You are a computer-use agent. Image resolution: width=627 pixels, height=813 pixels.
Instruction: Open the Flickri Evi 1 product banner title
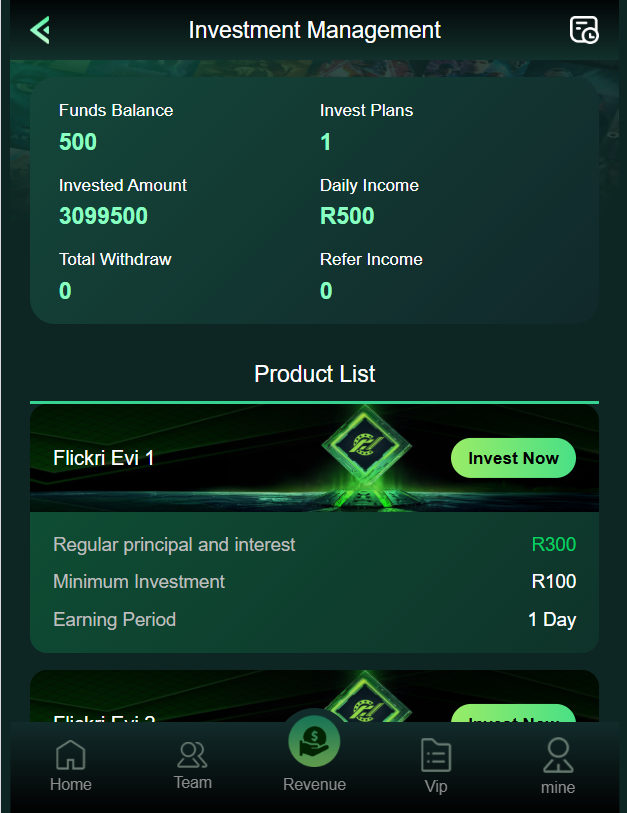[x=104, y=458]
